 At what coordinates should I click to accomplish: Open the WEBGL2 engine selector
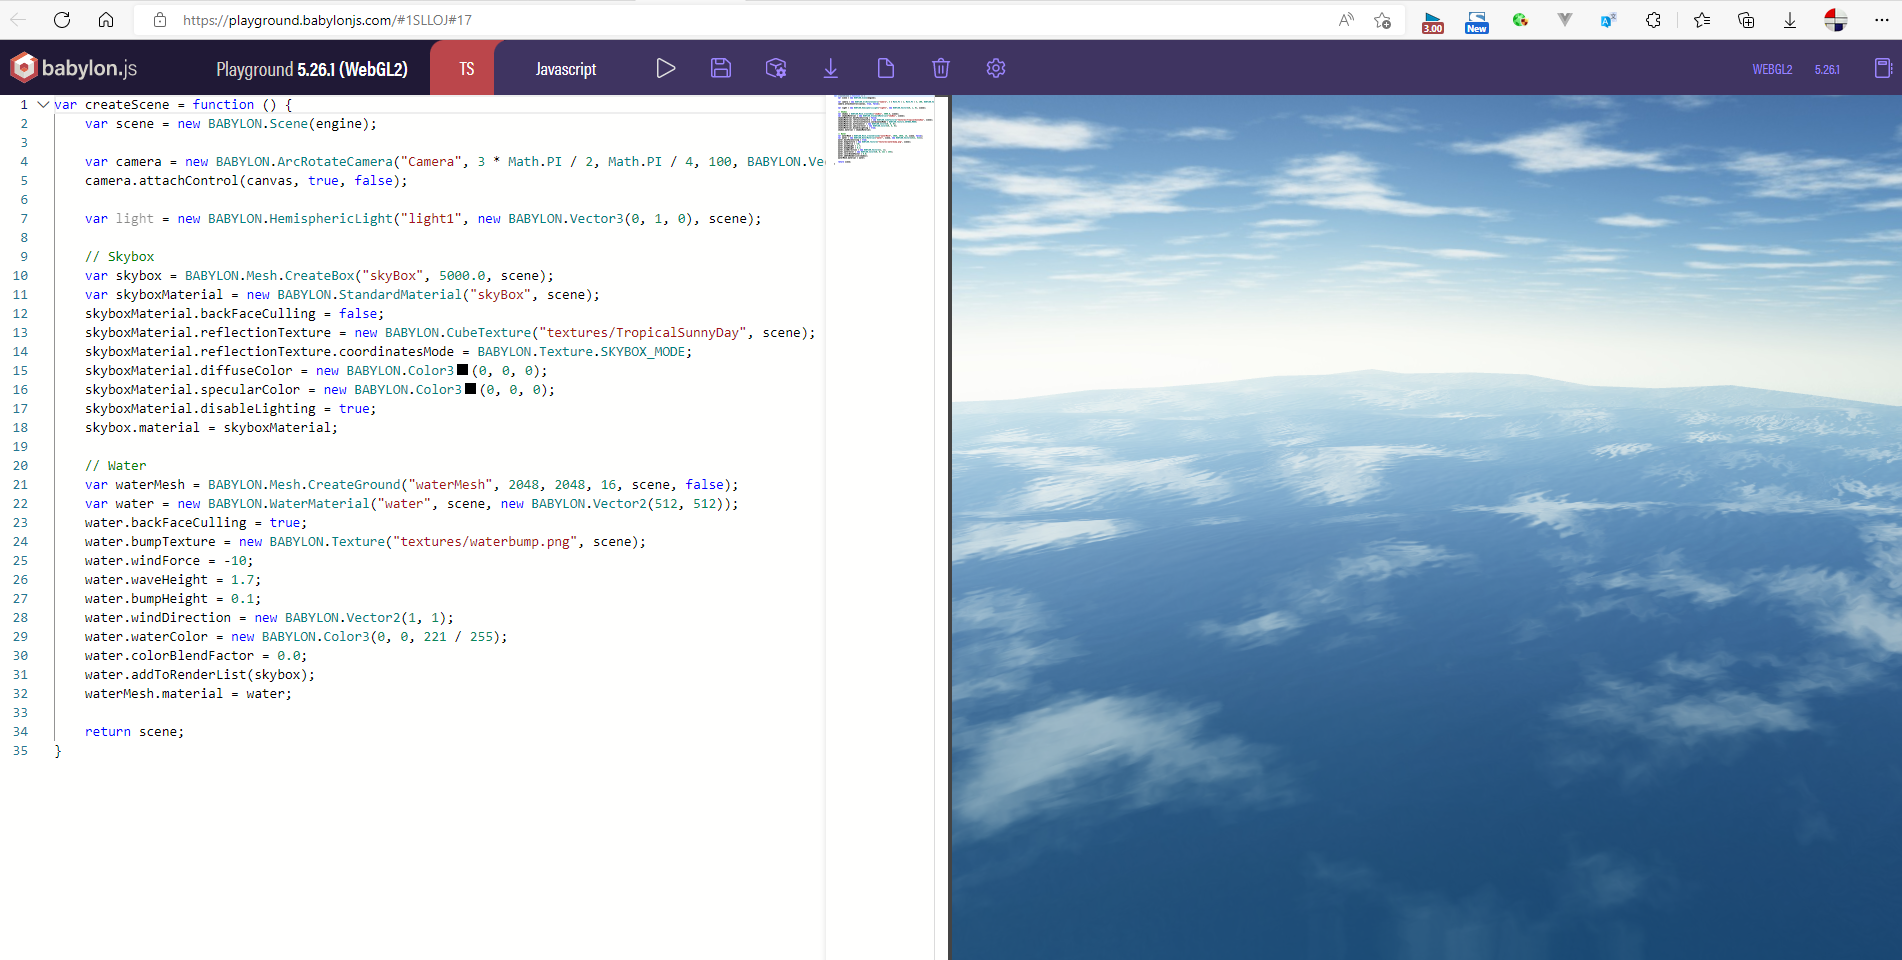point(1771,69)
